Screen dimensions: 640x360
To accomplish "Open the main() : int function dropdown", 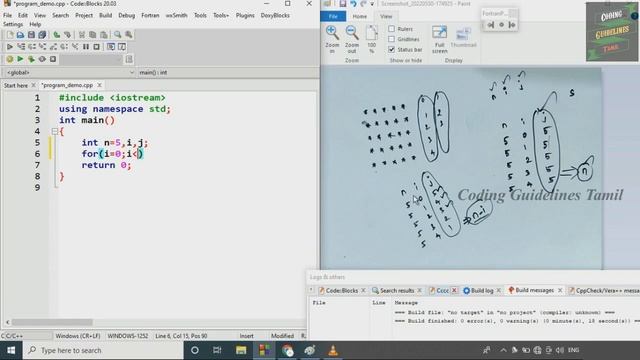I will (x=228, y=72).
